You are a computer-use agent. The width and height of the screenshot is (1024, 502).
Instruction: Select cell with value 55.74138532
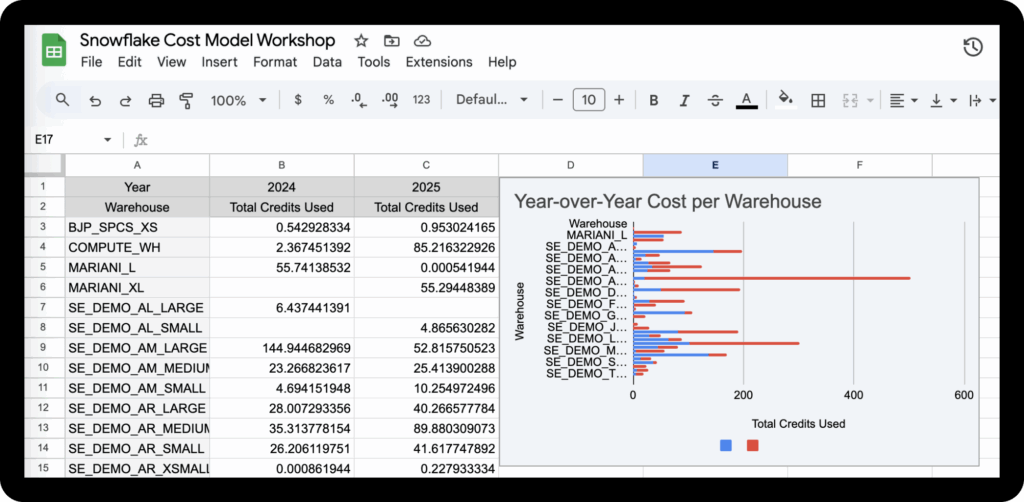pos(282,268)
